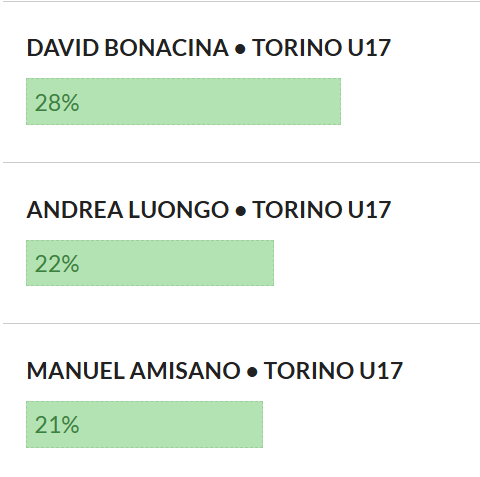Click the 22% green result bar
Image resolution: width=480 pixels, height=477 pixels.
point(150,263)
